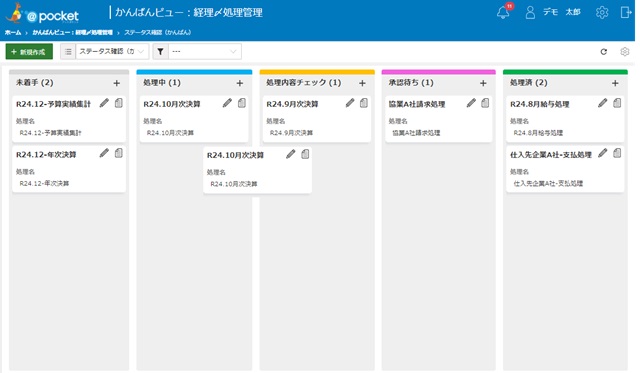Copy the R24.9月次決算 card
The width and height of the screenshot is (640, 373).
[x=364, y=103]
